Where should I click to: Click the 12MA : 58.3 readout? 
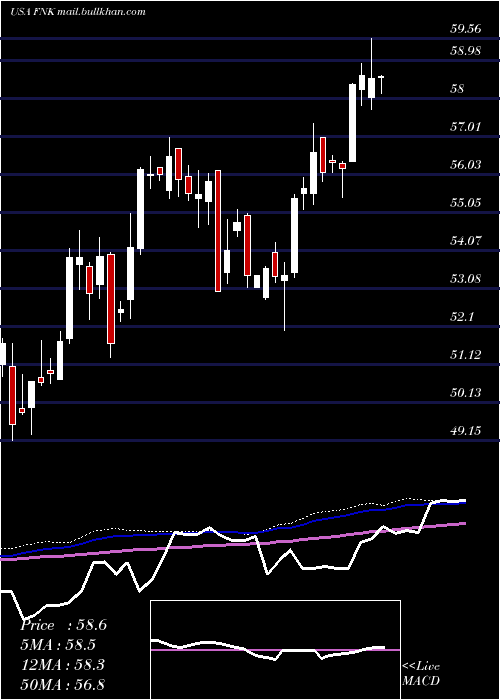[x=62, y=665]
